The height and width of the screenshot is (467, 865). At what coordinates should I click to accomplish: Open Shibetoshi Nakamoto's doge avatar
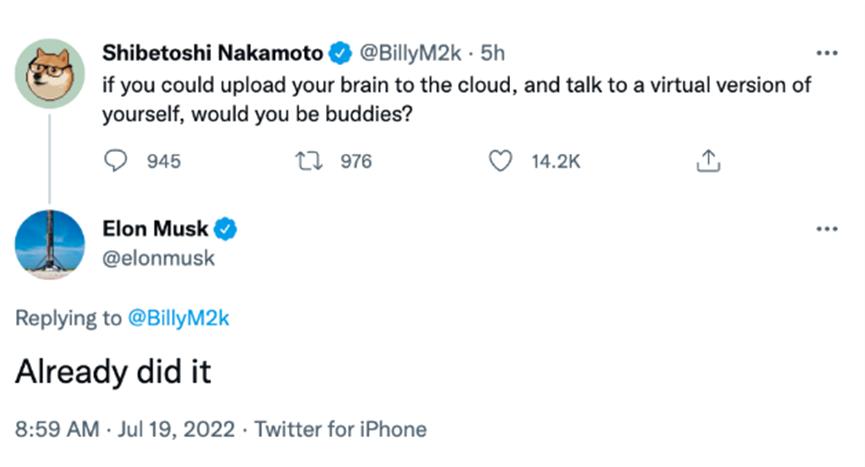pyautogui.click(x=50, y=73)
